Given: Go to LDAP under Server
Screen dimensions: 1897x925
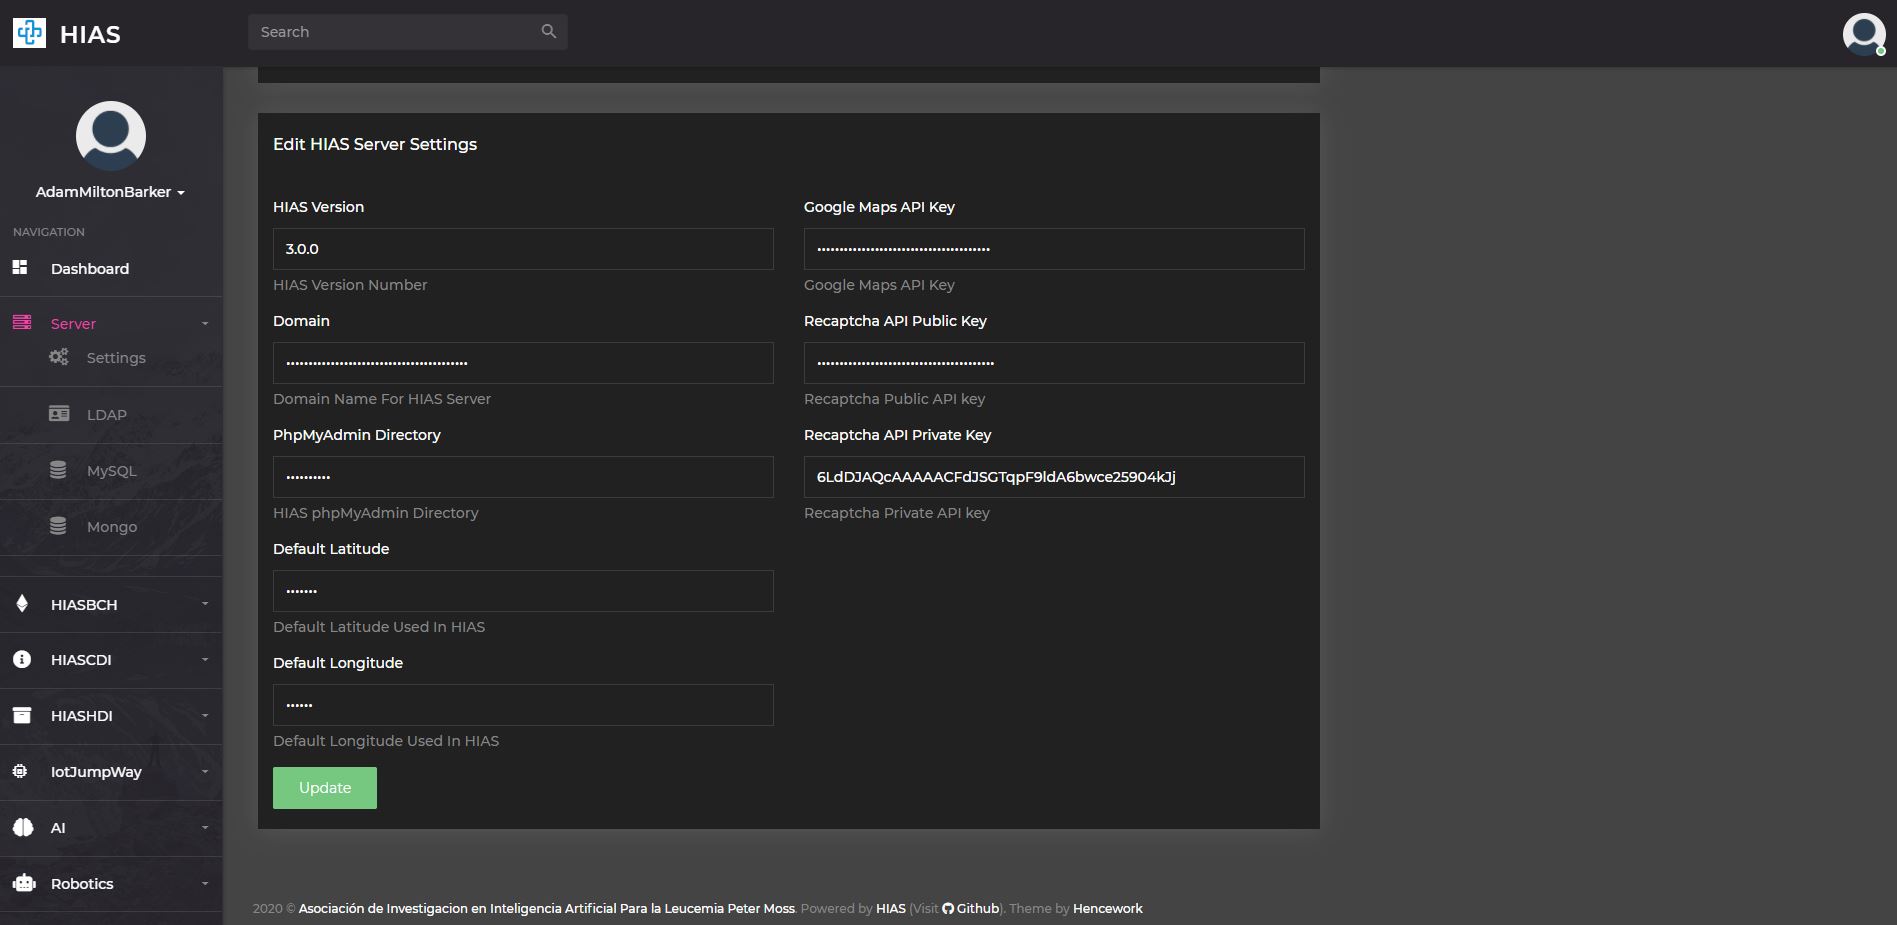Looking at the screenshot, I should tap(106, 414).
